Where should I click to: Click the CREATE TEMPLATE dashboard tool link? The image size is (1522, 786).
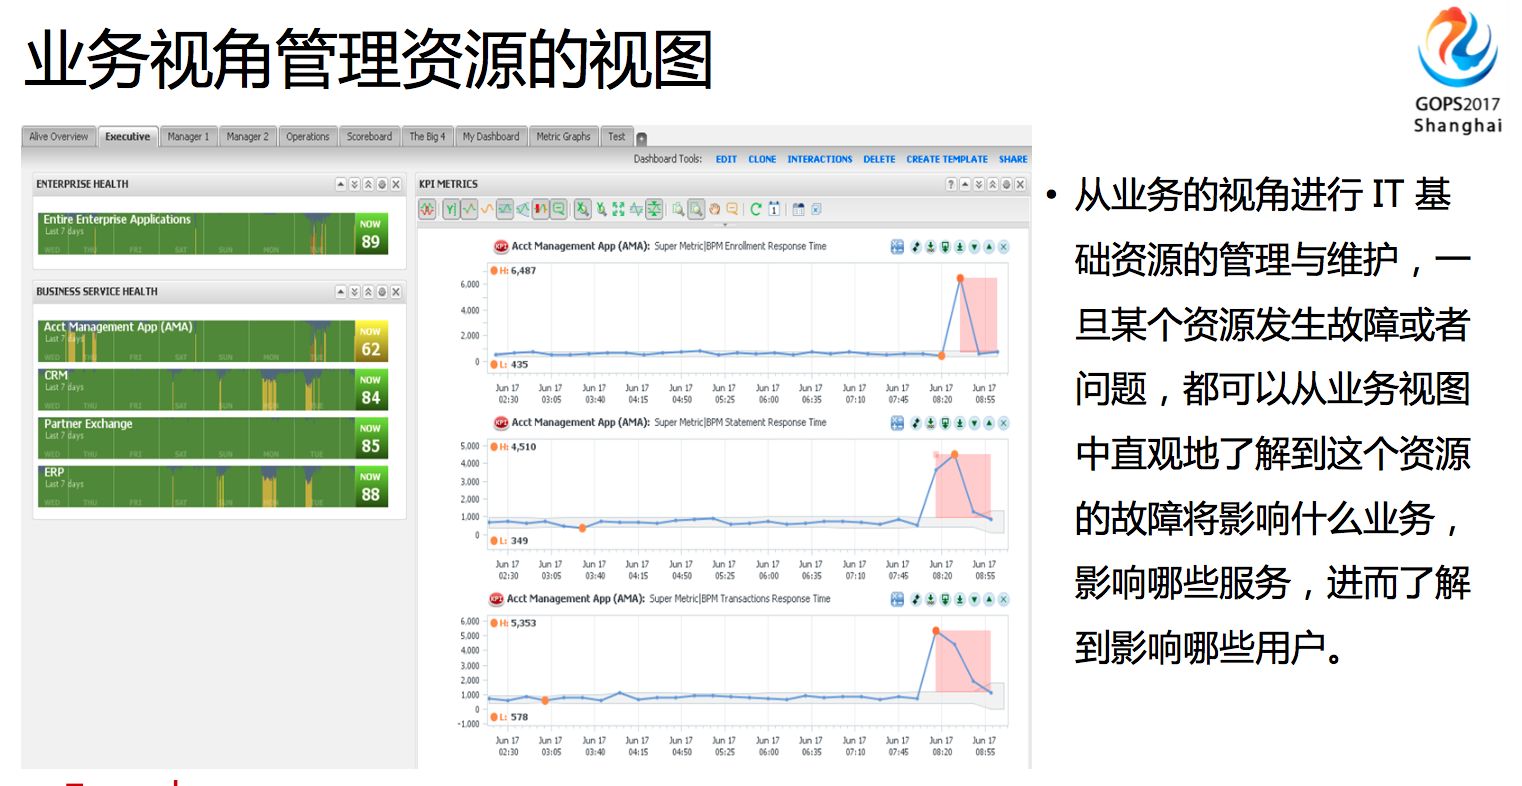click(x=946, y=159)
